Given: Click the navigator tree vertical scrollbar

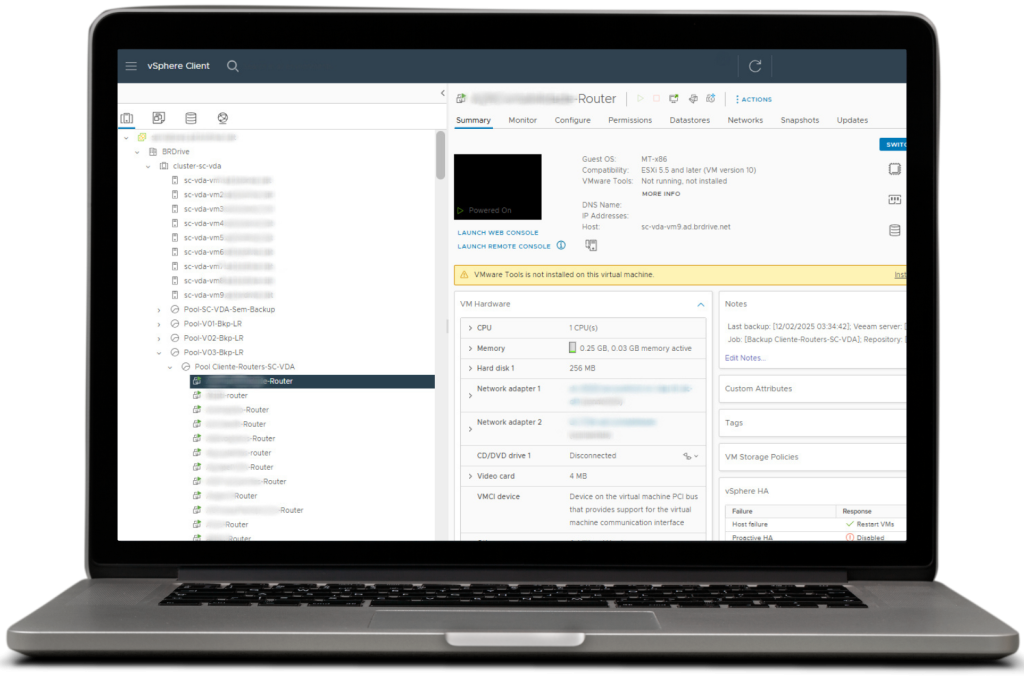Looking at the screenshot, I should pyautogui.click(x=440, y=155).
